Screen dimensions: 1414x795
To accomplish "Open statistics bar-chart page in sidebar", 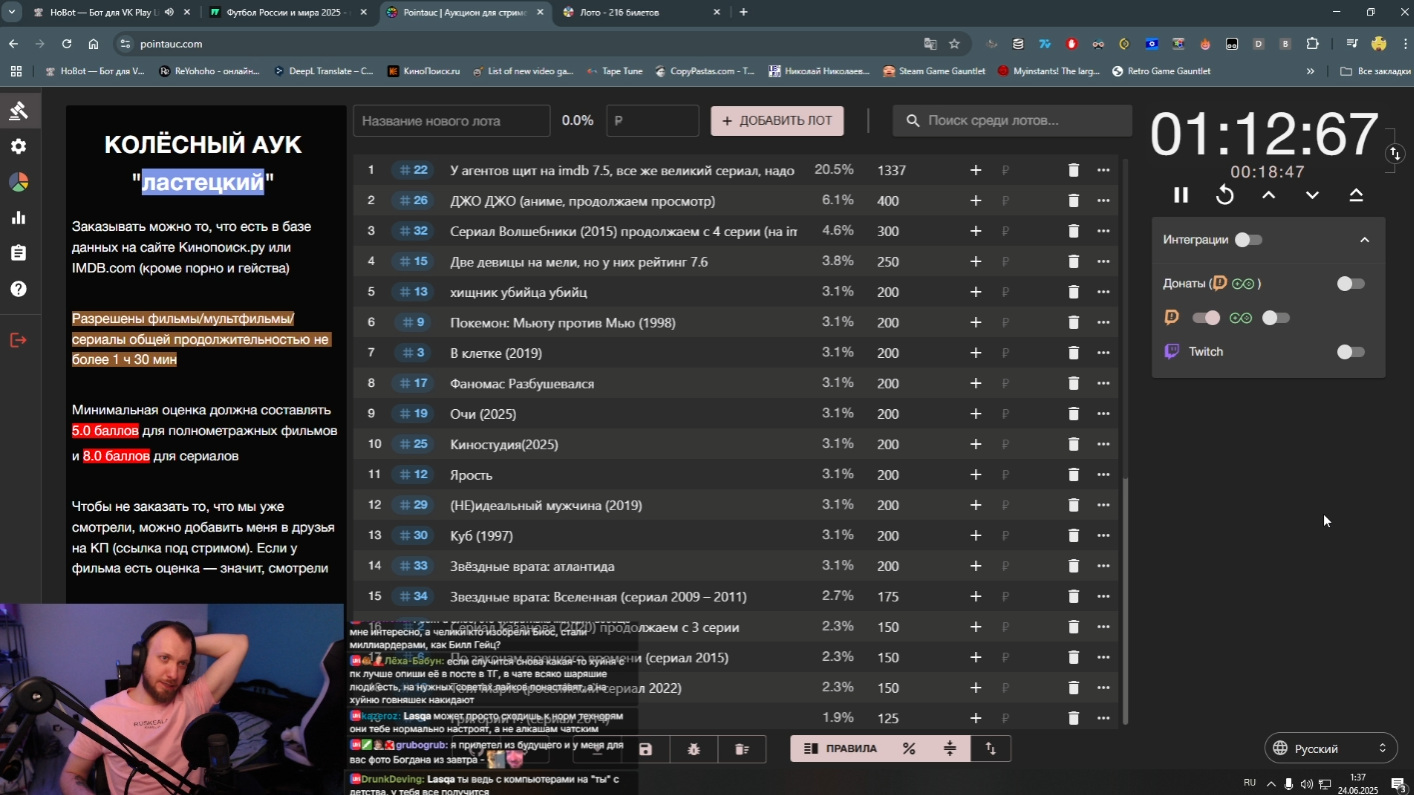I will (x=18, y=218).
